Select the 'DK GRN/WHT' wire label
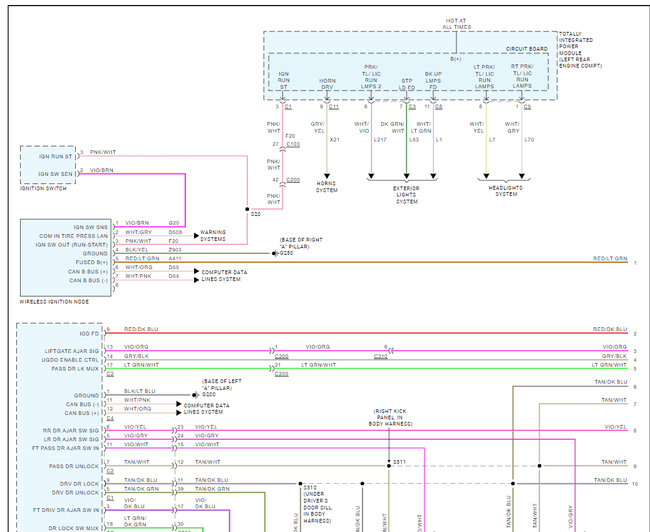The image size is (650, 532). point(393,127)
